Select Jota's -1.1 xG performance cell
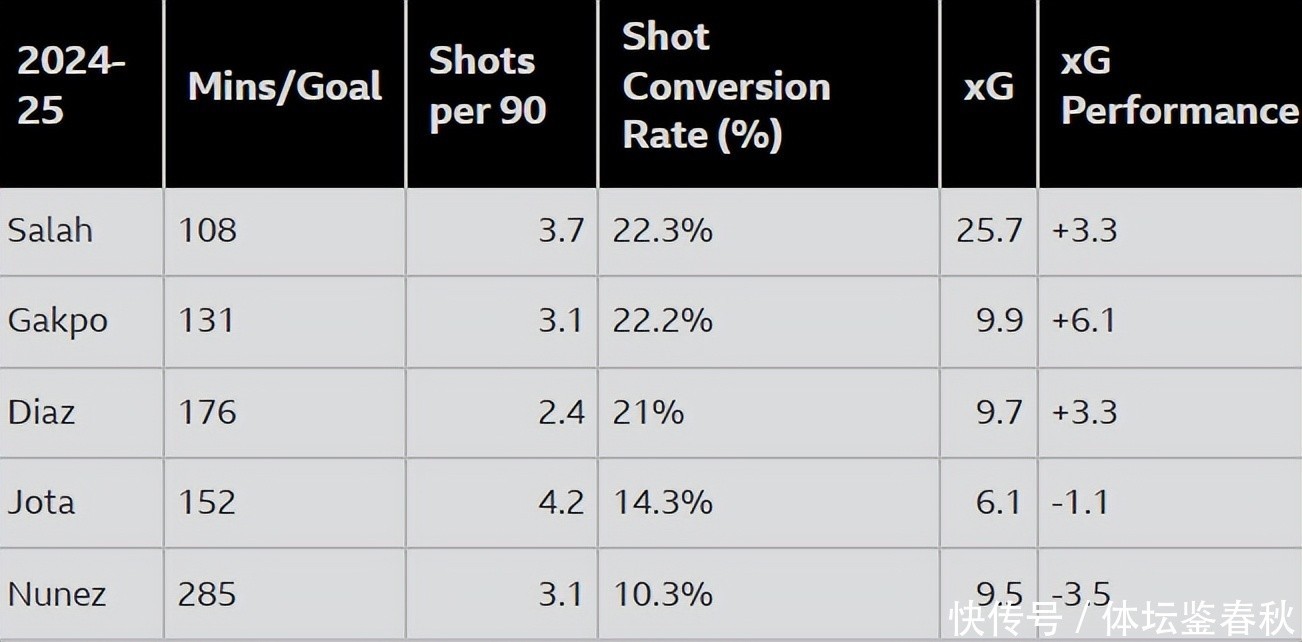Screen dimensions: 1302x642 coord(1080,502)
